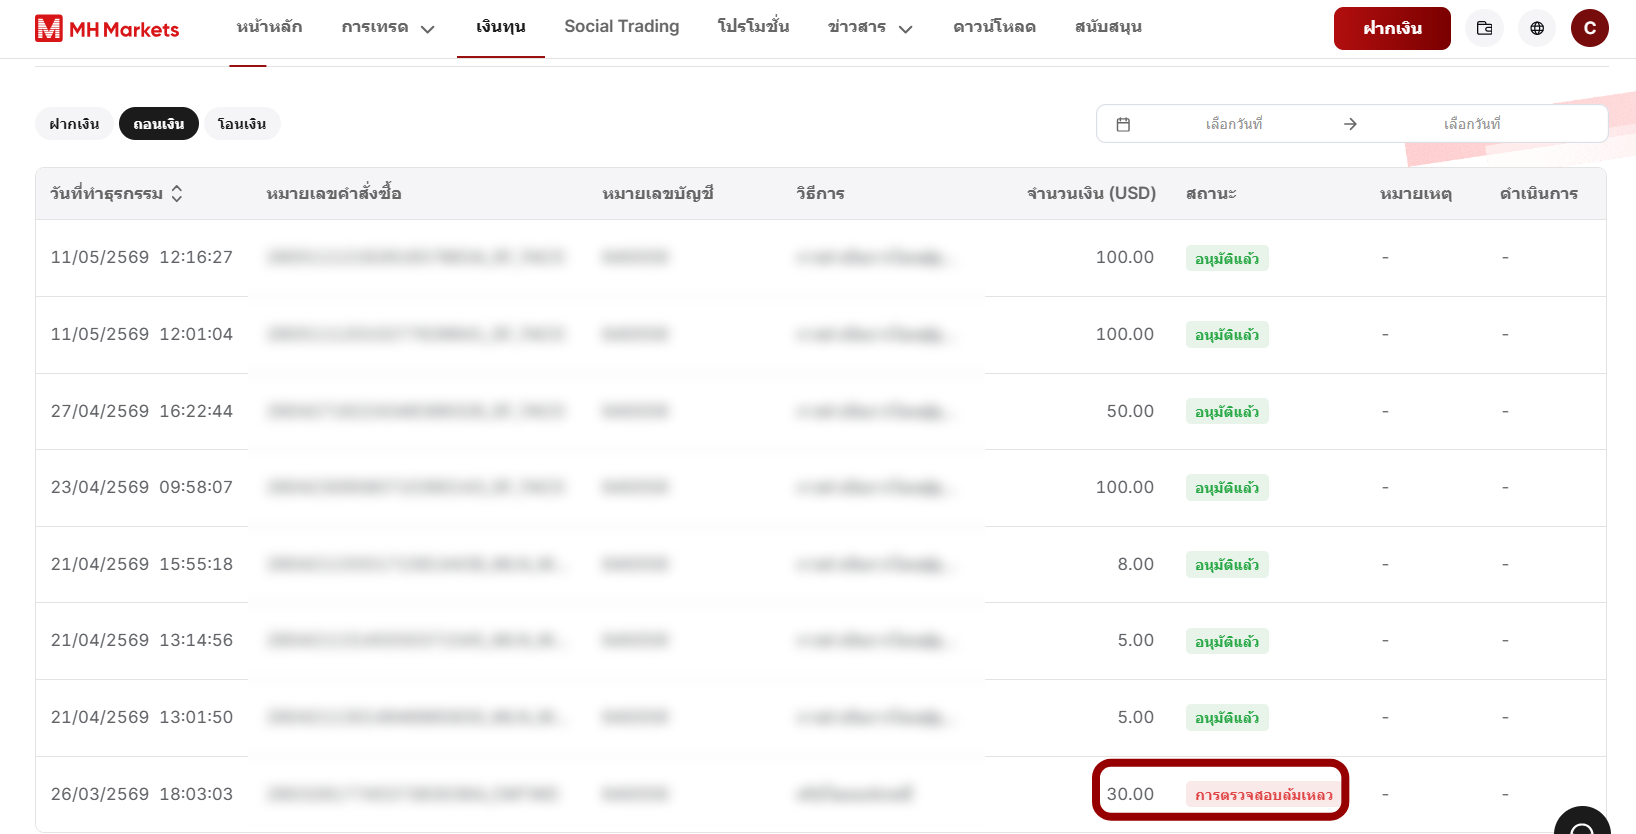Open the user avatar C menu
This screenshot has width=1636, height=834.
1589,28
